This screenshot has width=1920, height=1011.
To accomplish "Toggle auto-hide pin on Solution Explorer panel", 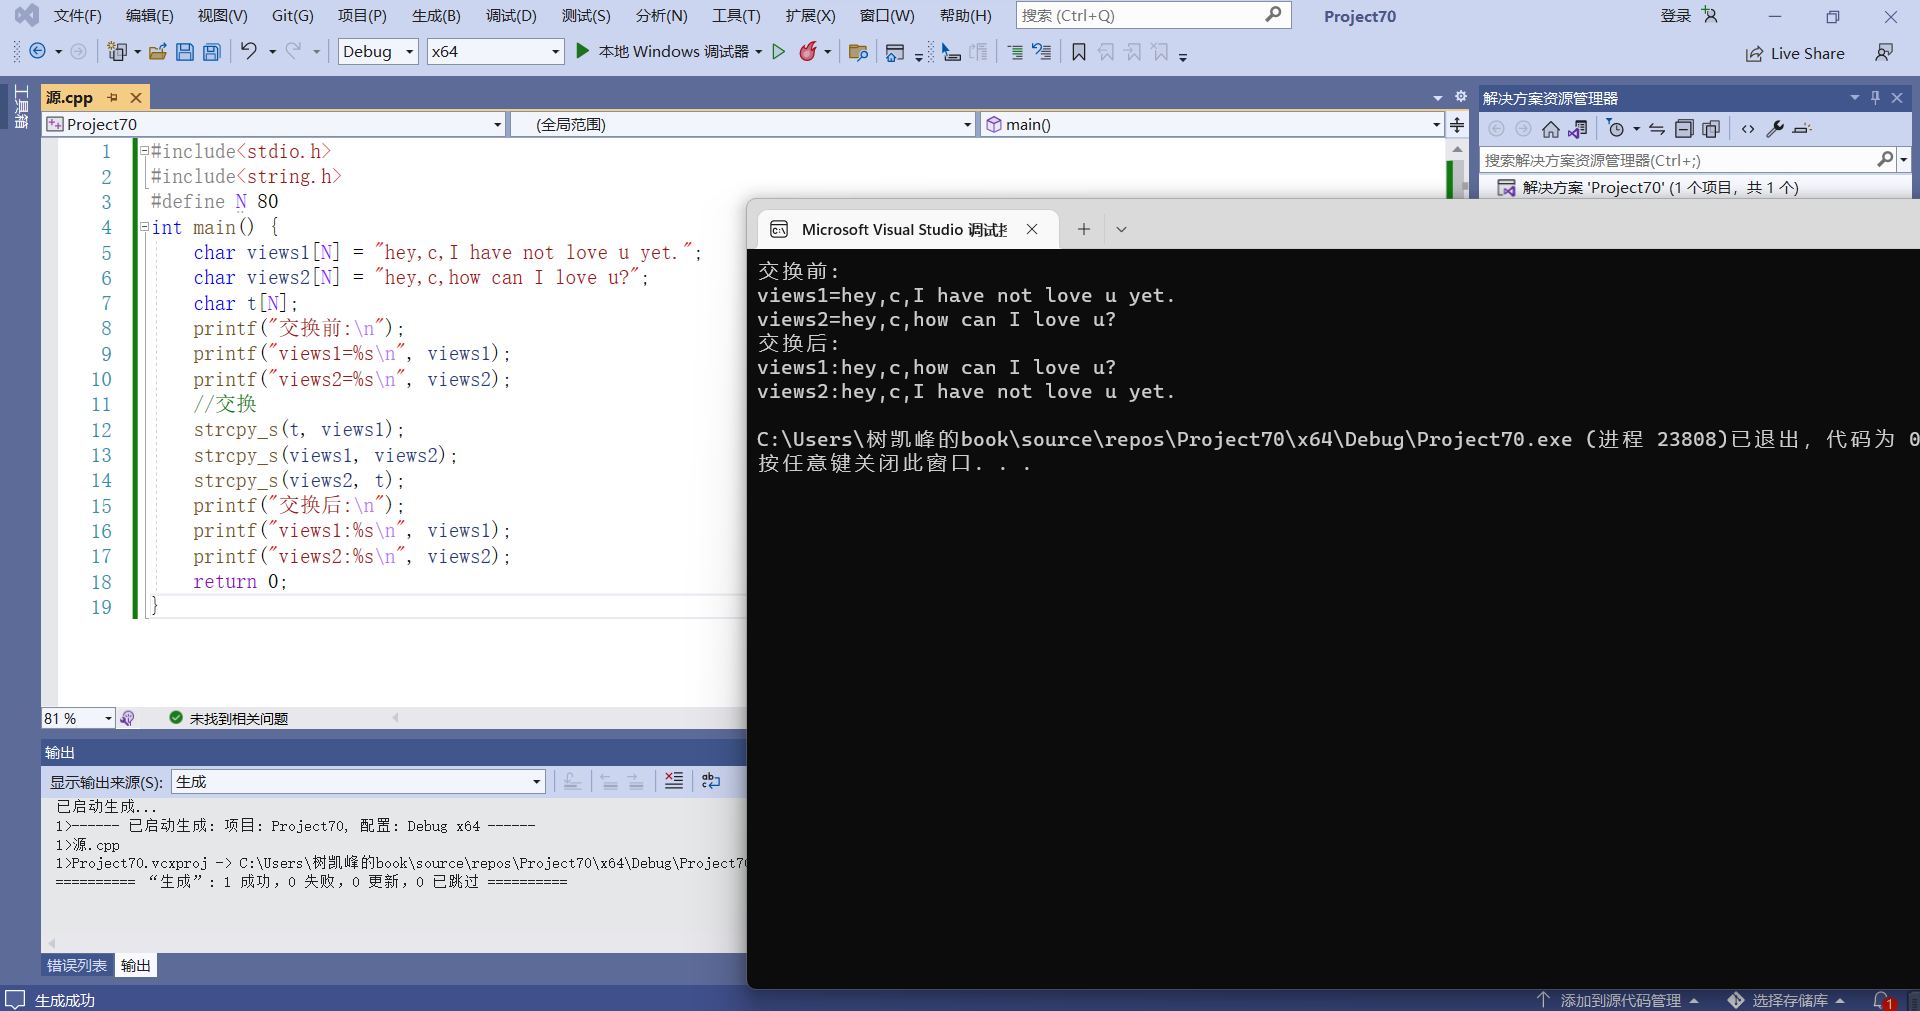I will click(1875, 98).
